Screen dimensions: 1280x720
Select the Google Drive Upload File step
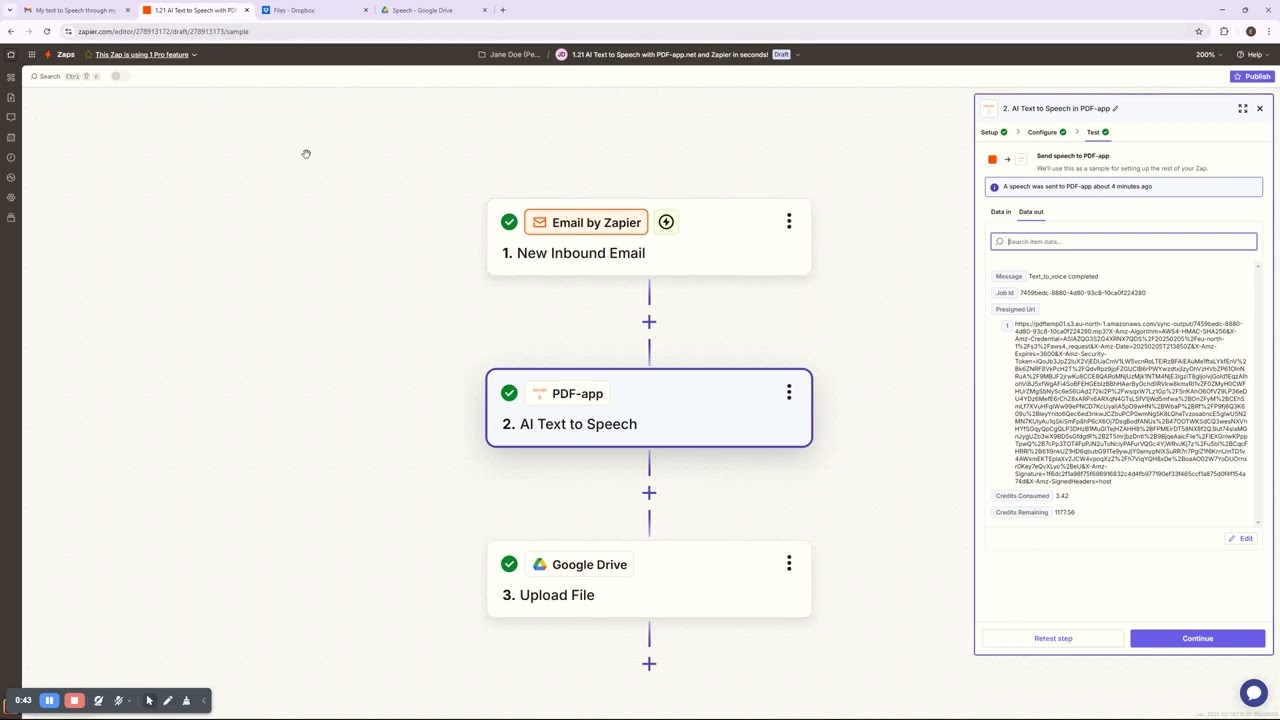click(649, 579)
